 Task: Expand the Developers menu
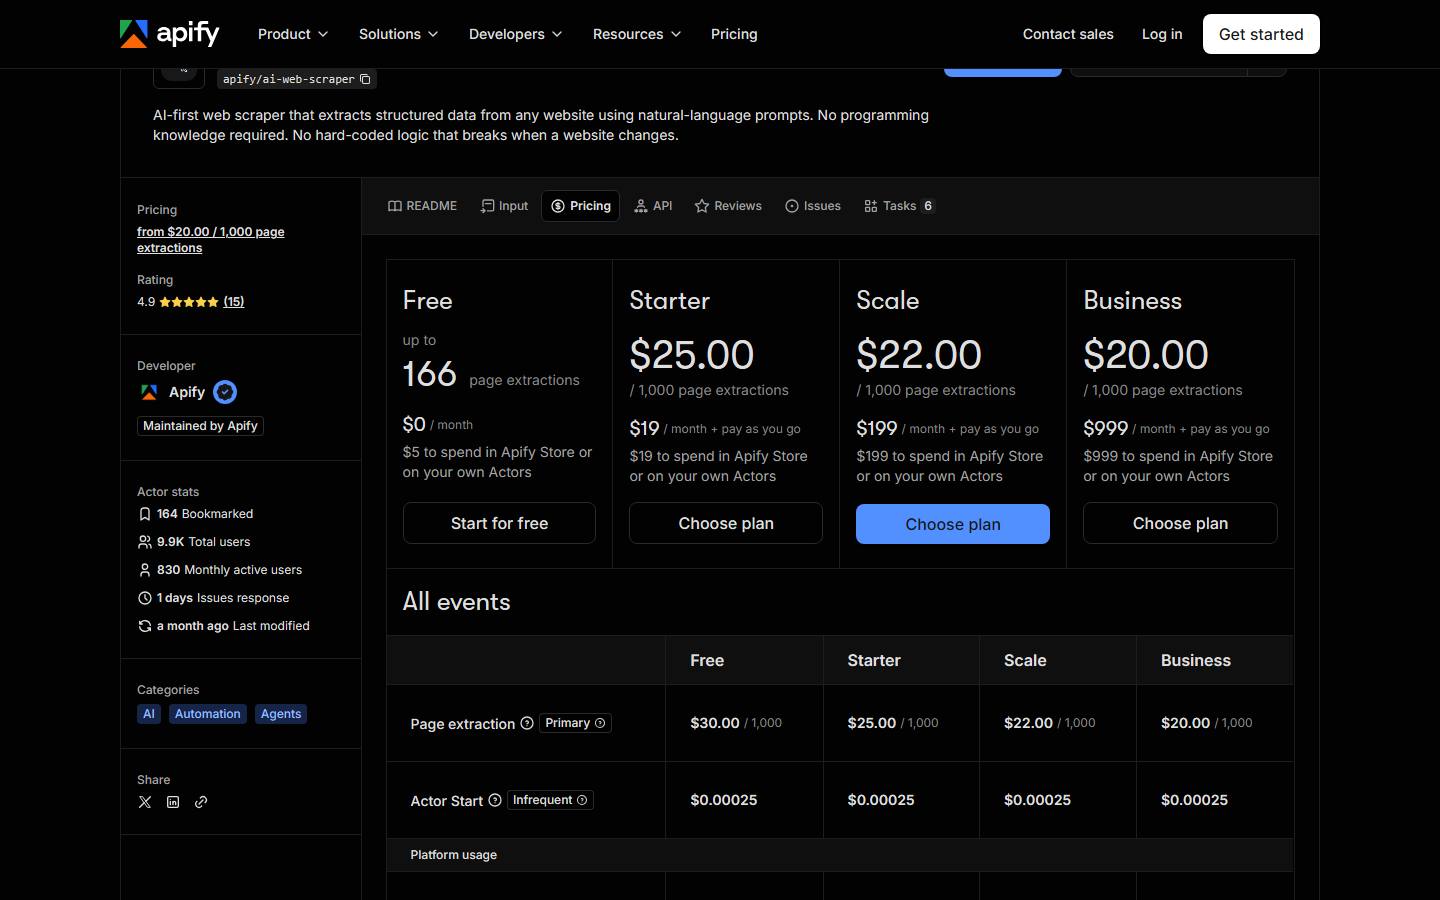point(516,34)
